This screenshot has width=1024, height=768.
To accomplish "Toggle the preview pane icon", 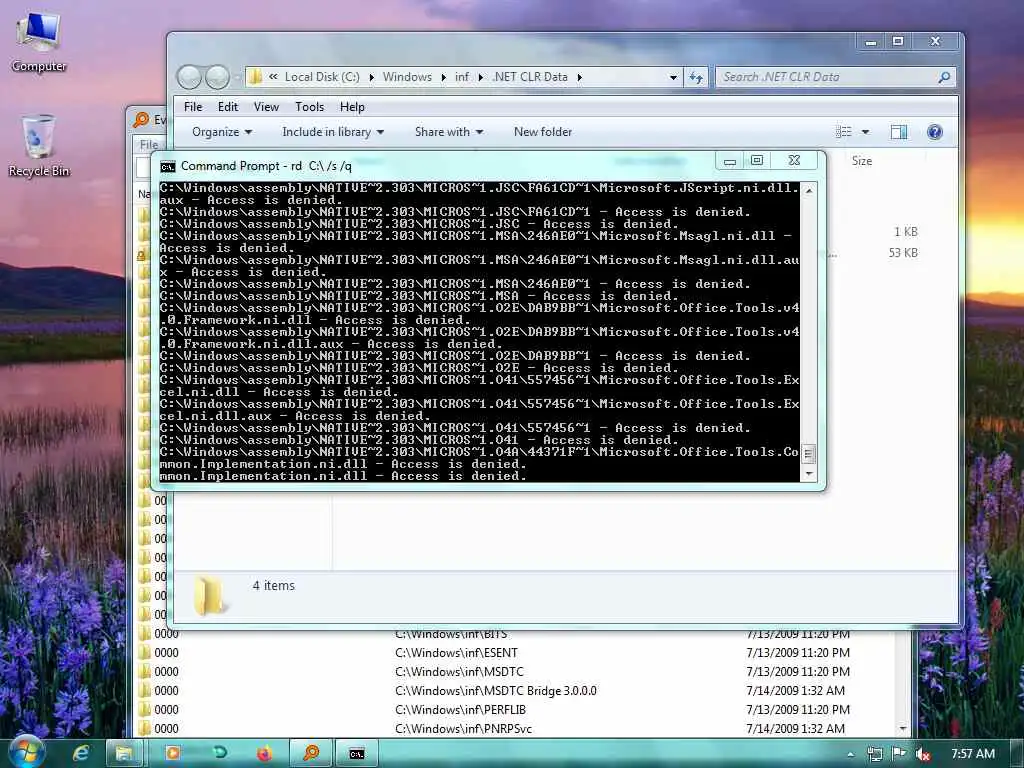I will coord(899,132).
